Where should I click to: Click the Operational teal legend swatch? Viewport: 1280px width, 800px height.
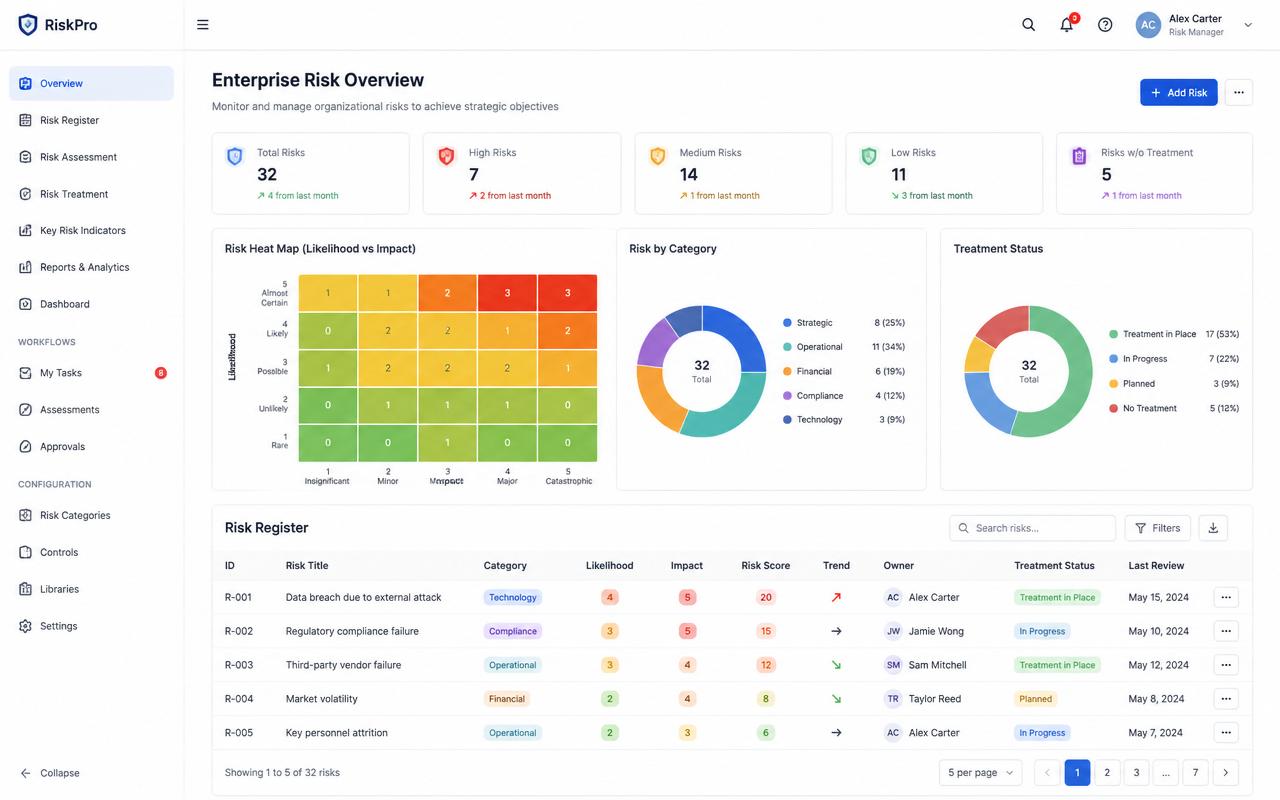click(788, 347)
